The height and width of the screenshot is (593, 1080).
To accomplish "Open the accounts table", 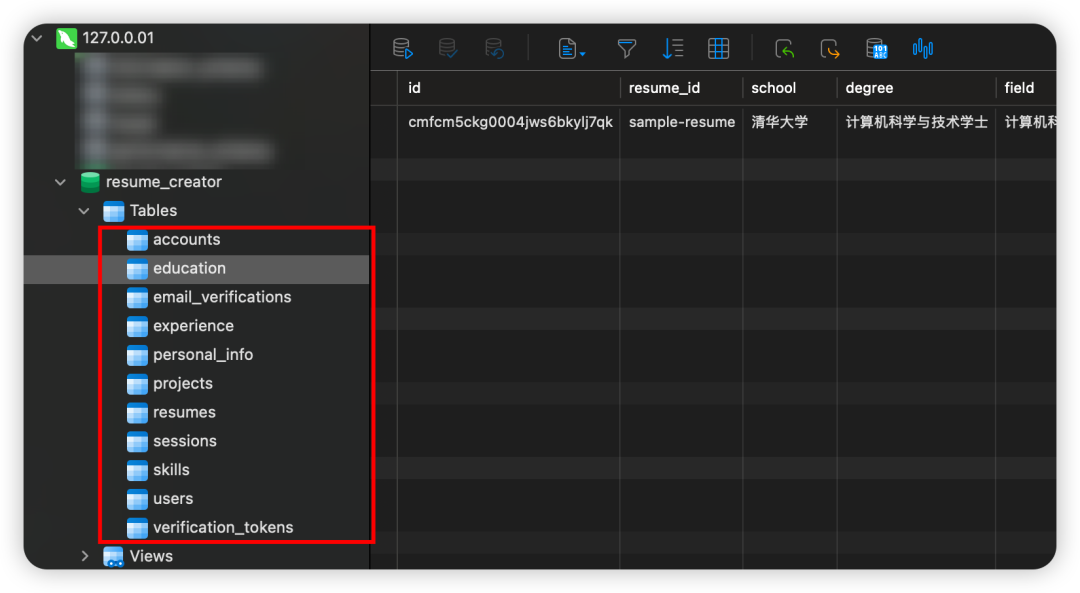I will (187, 240).
